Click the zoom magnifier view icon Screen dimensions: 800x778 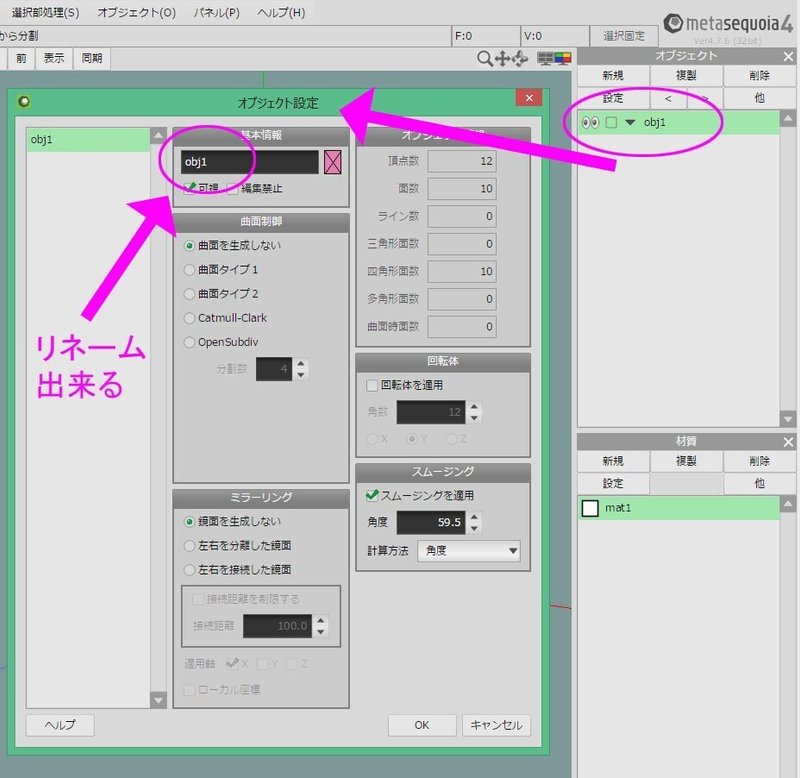tap(484, 59)
